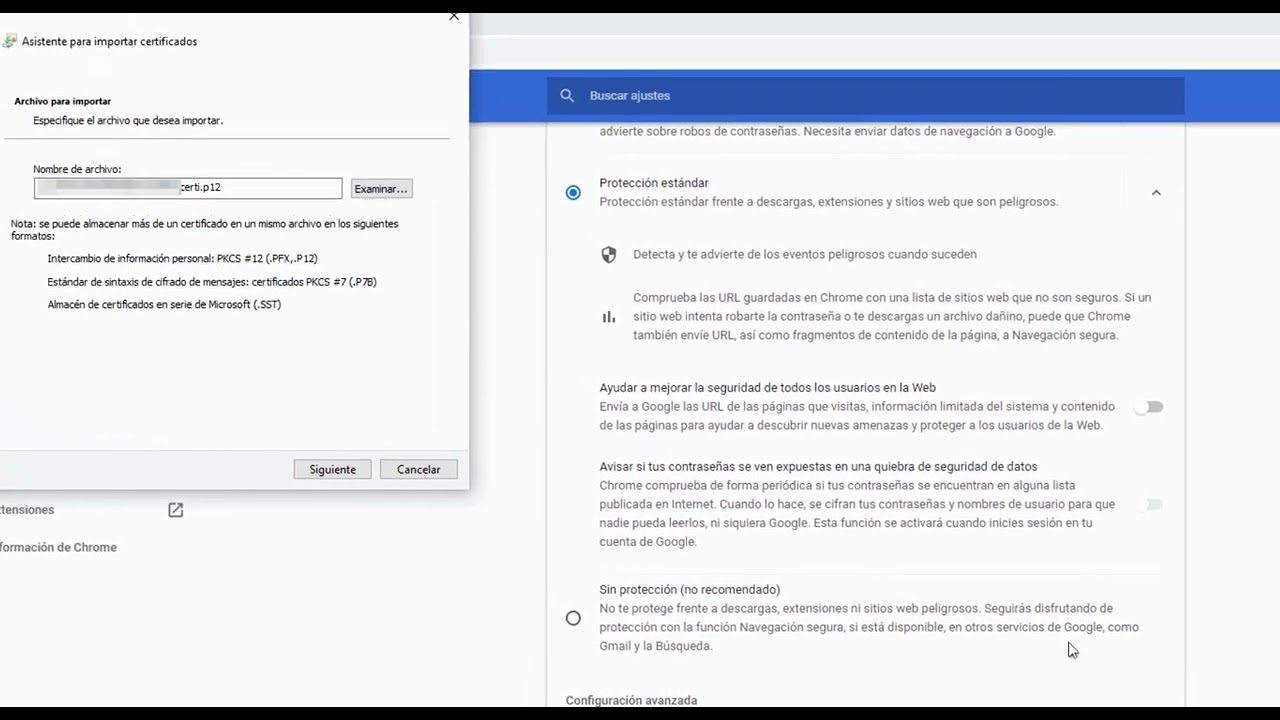Click the Examinar button to browse files
1280x720 pixels.
tap(380, 188)
